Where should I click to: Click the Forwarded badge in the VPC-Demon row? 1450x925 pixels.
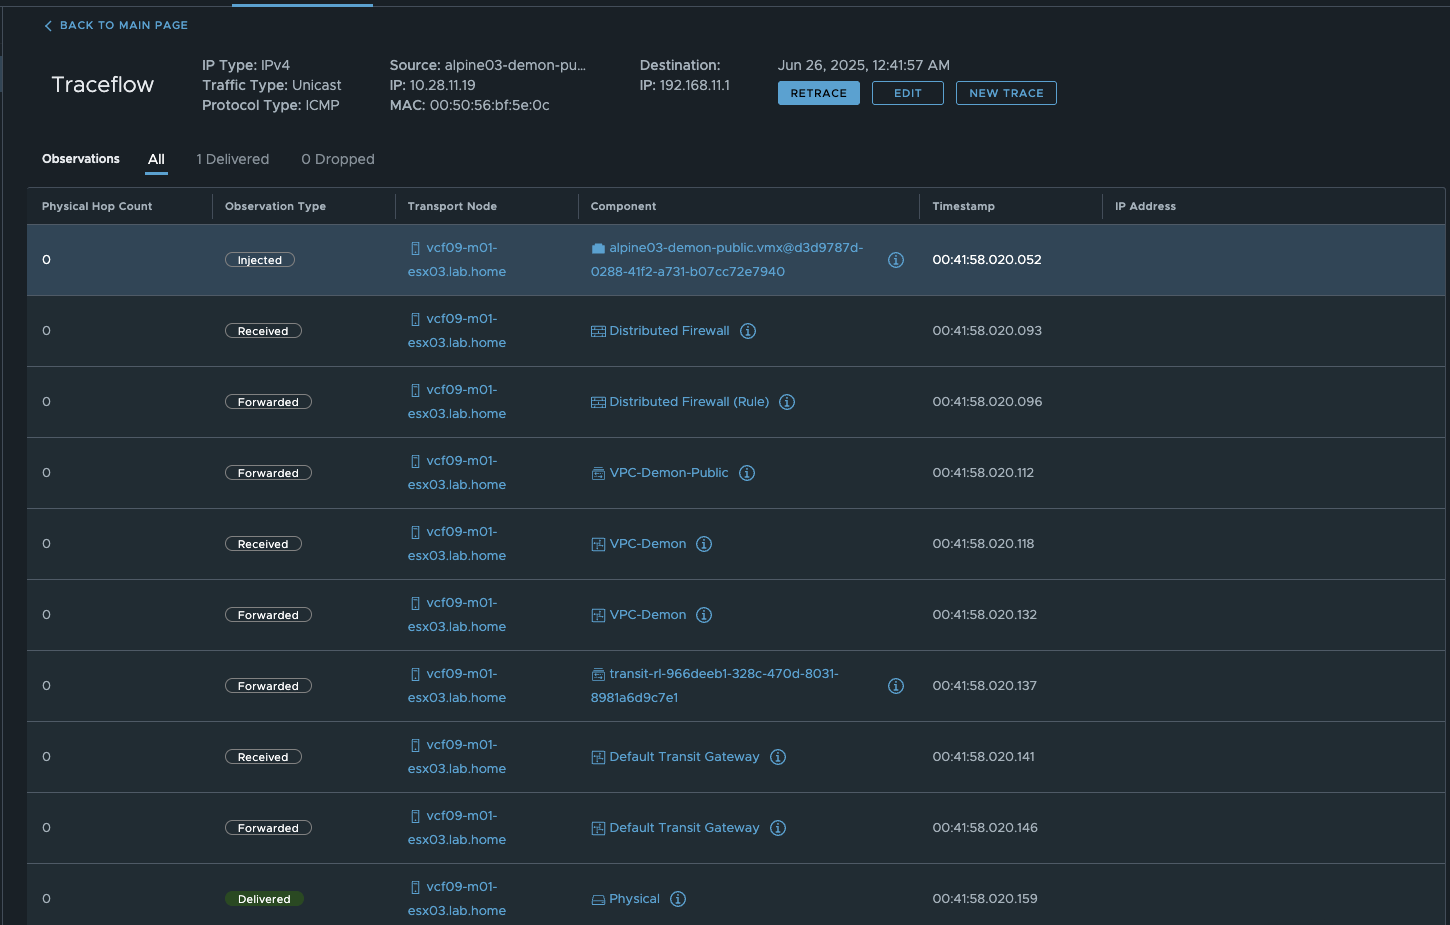[268, 614]
